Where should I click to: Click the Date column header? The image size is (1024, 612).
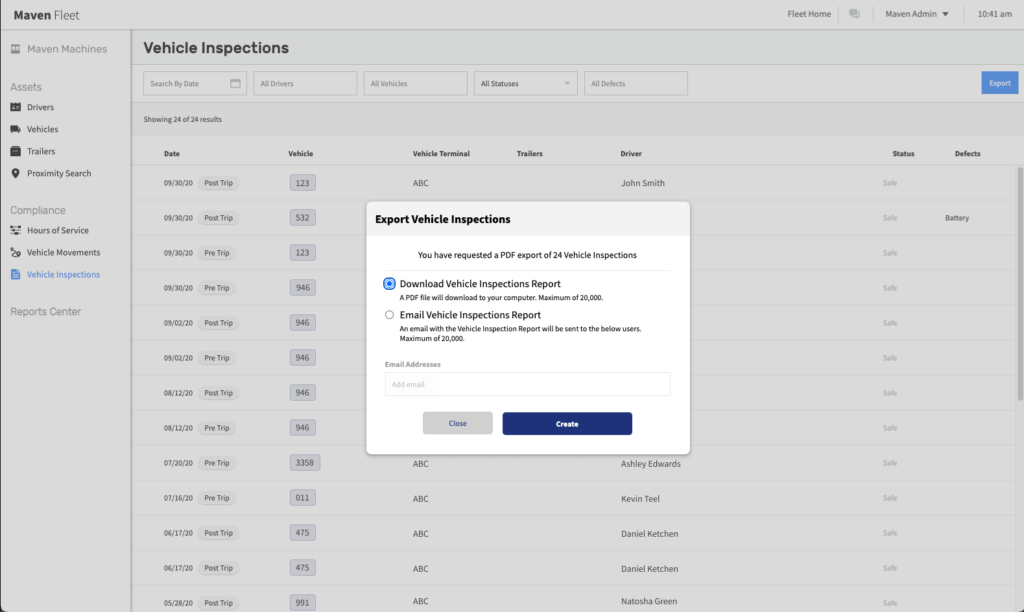click(x=172, y=153)
